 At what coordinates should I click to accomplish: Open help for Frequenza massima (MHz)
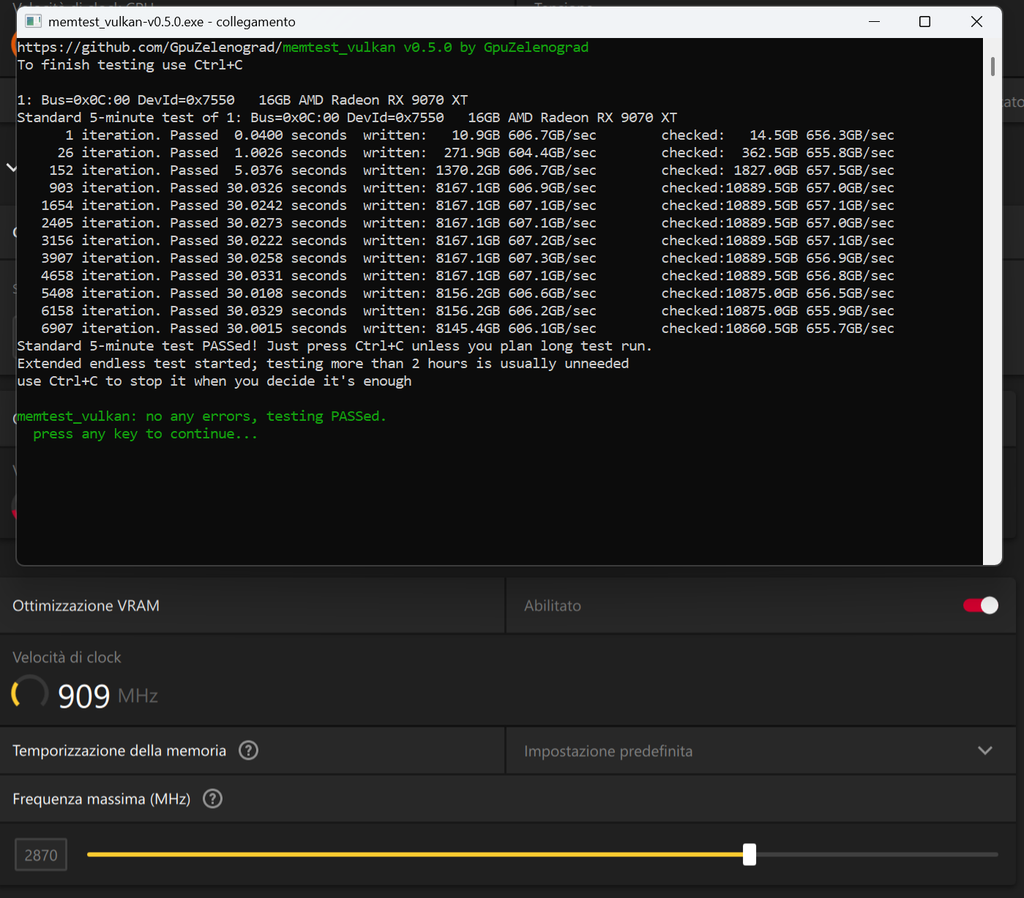212,799
